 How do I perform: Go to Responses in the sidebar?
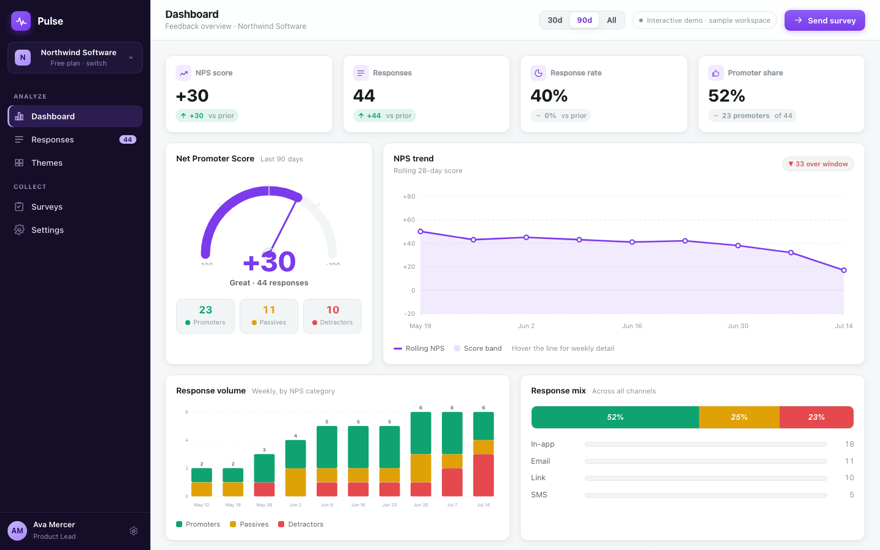(x=75, y=139)
